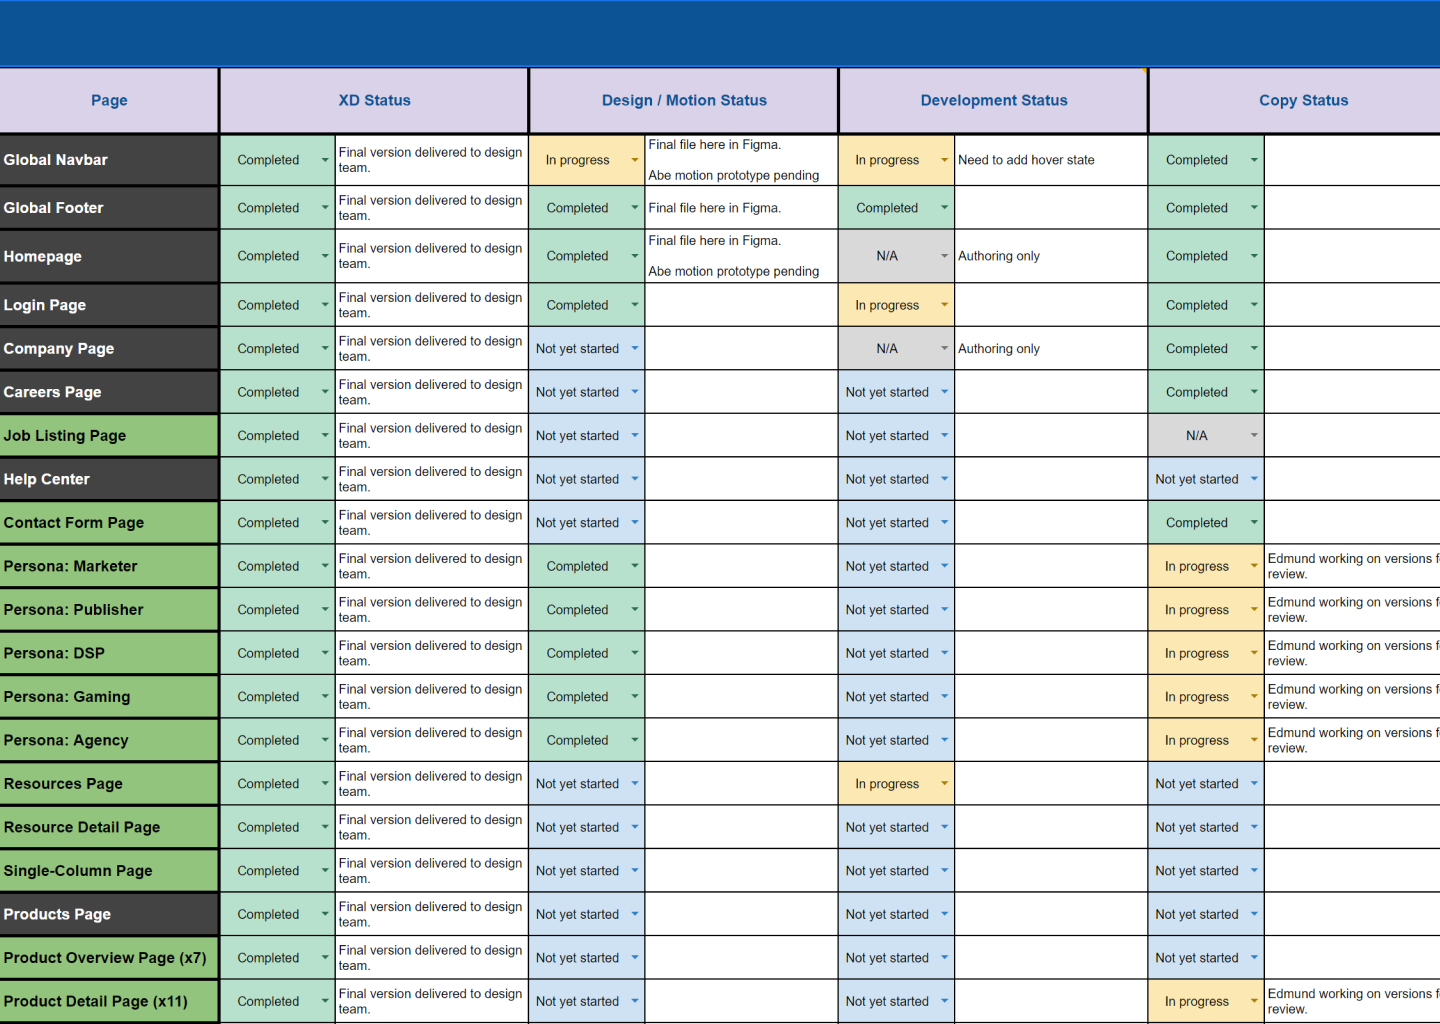Screen dimensions: 1440x1024
Task: Open XD Status dropdown for Single-Column Page
Action: (x=325, y=871)
